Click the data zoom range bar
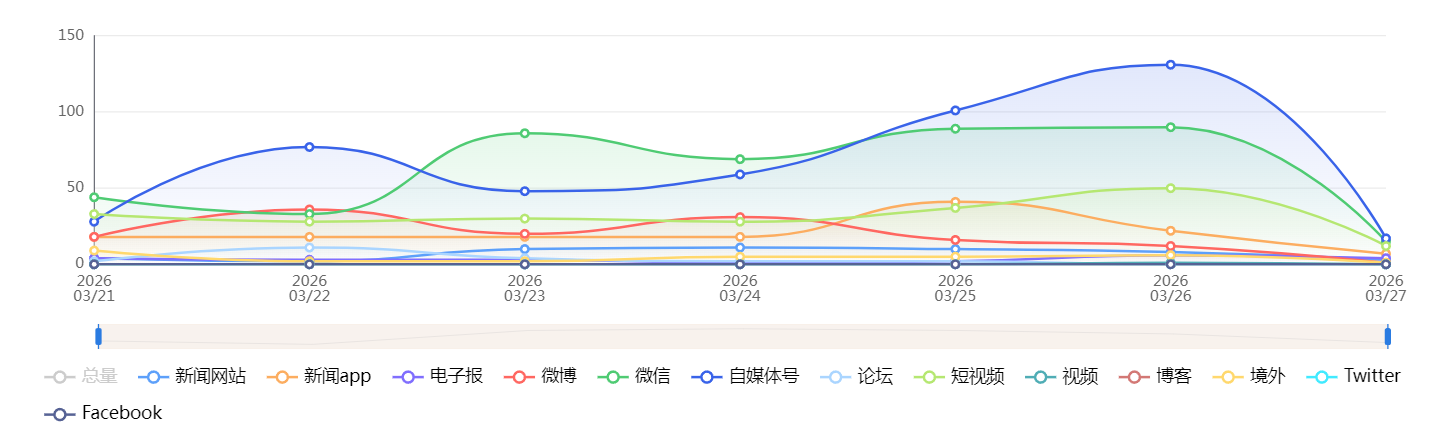Viewport: 1443px width, 447px height. tap(742, 336)
